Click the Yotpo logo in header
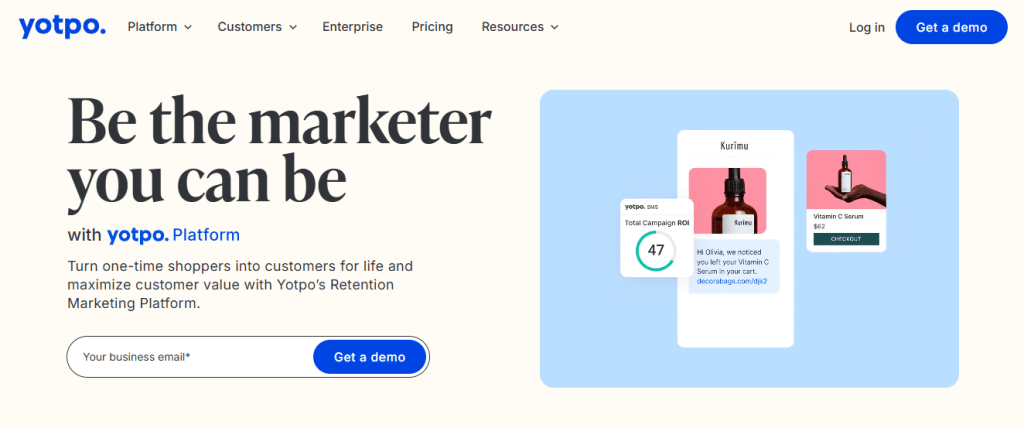Viewport: 1024px width, 428px height. coord(61,27)
